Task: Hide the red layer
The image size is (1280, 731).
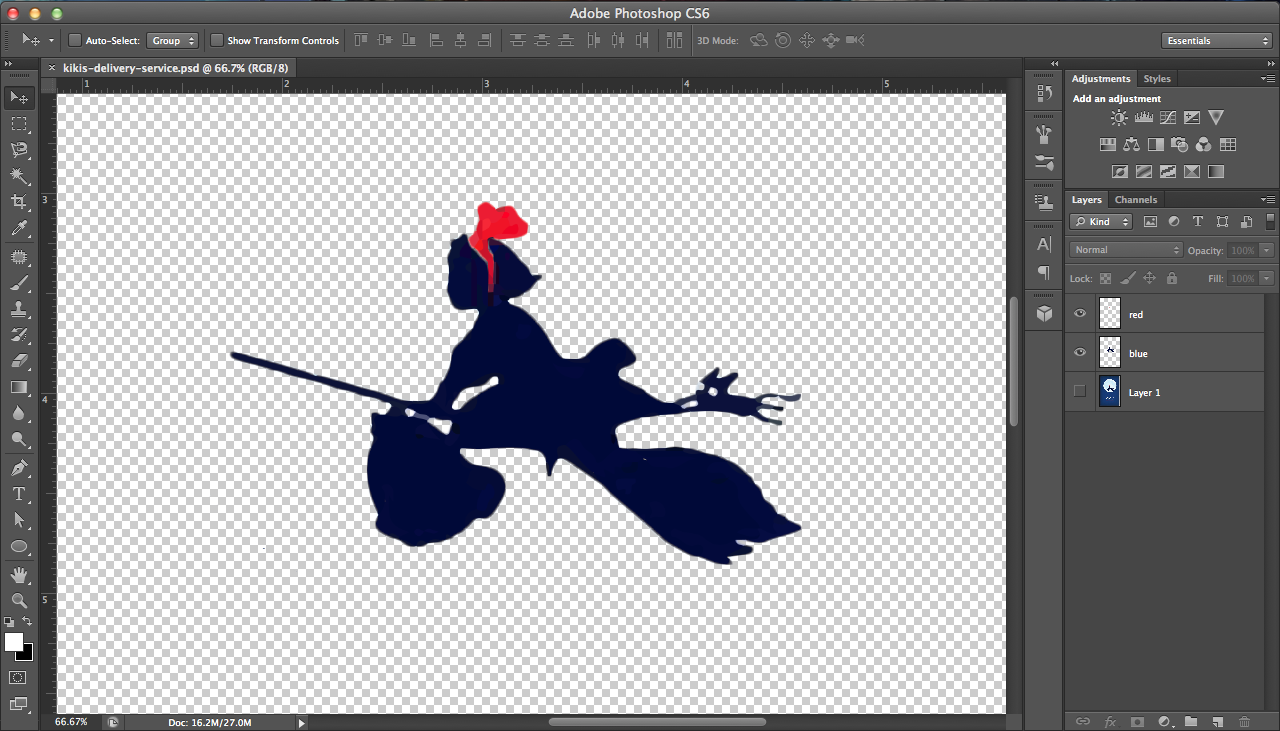Action: click(1080, 314)
